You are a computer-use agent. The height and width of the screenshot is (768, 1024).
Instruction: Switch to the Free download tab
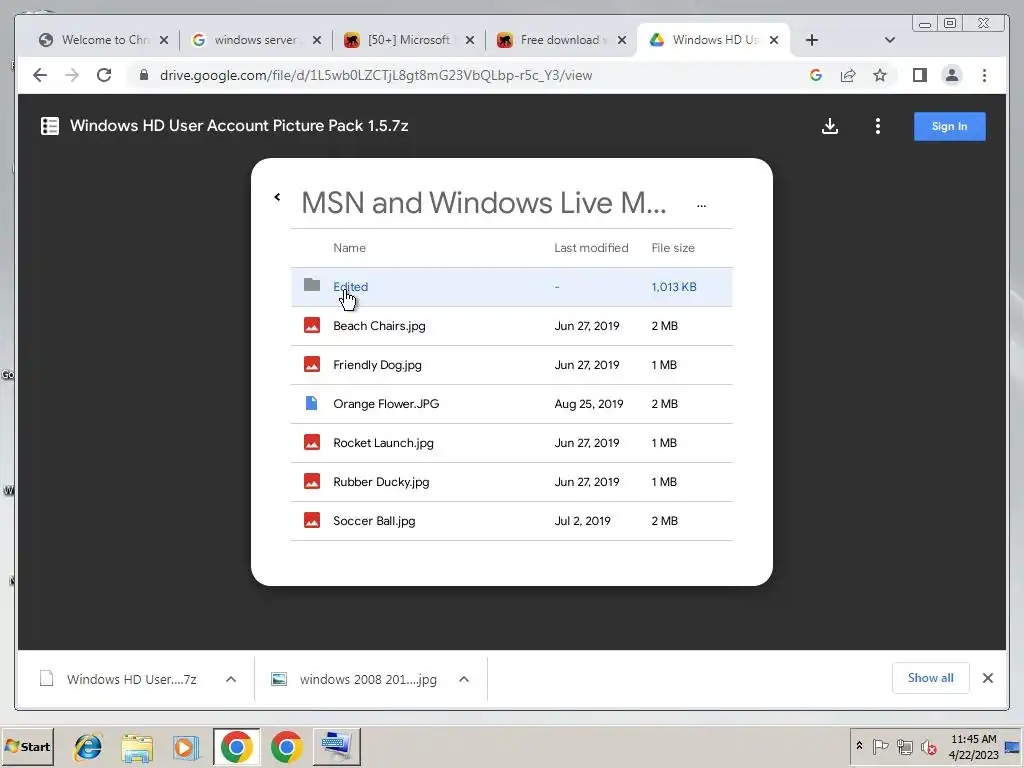coord(563,40)
